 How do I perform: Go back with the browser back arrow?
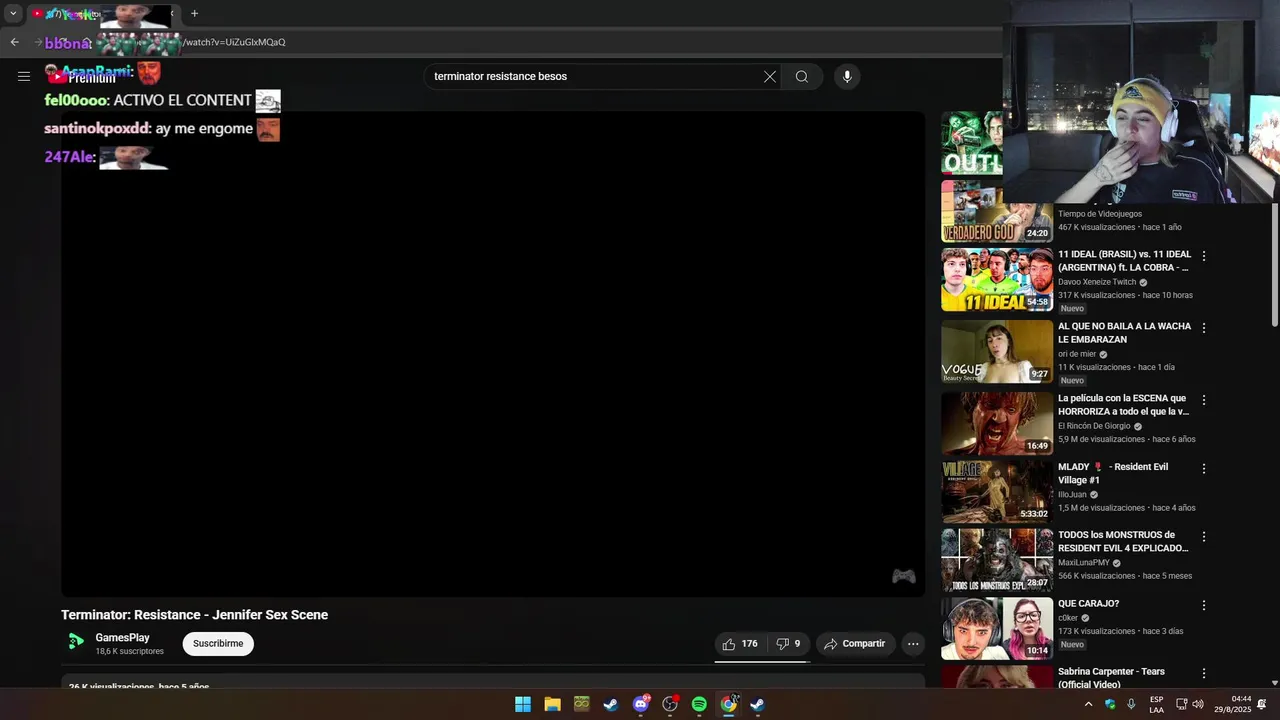[x=14, y=42]
